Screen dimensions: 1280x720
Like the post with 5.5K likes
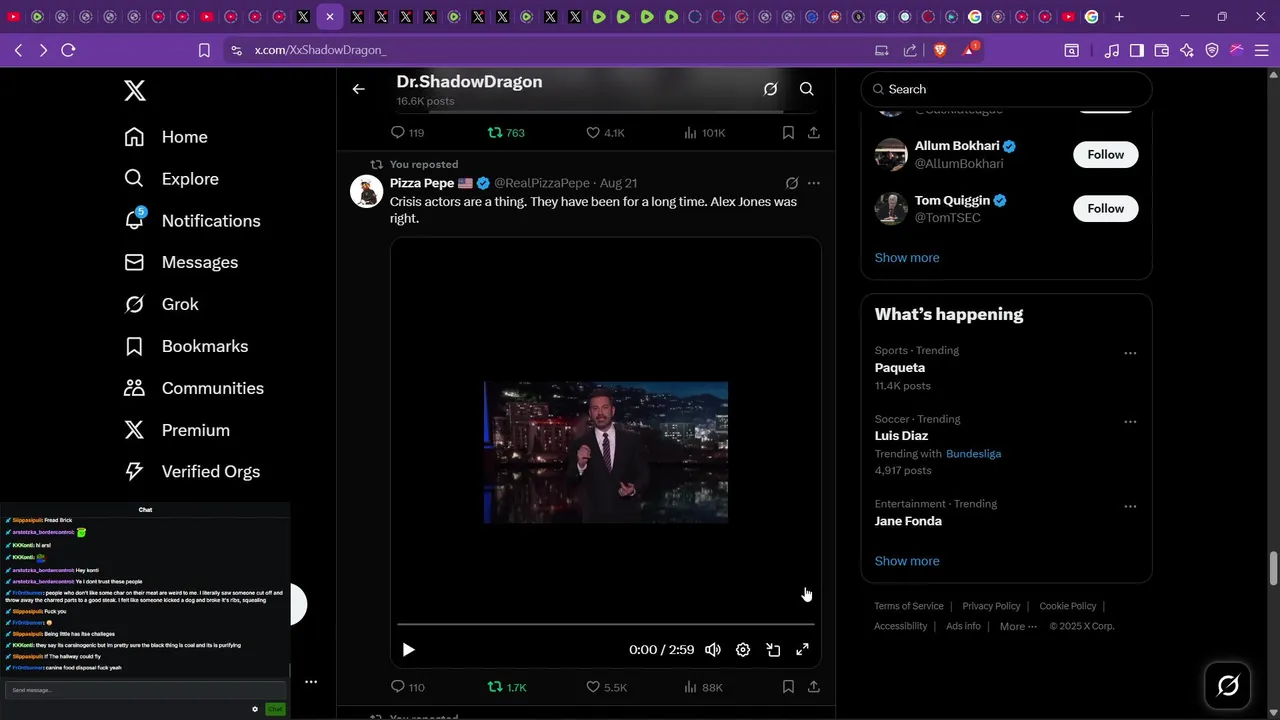point(606,687)
